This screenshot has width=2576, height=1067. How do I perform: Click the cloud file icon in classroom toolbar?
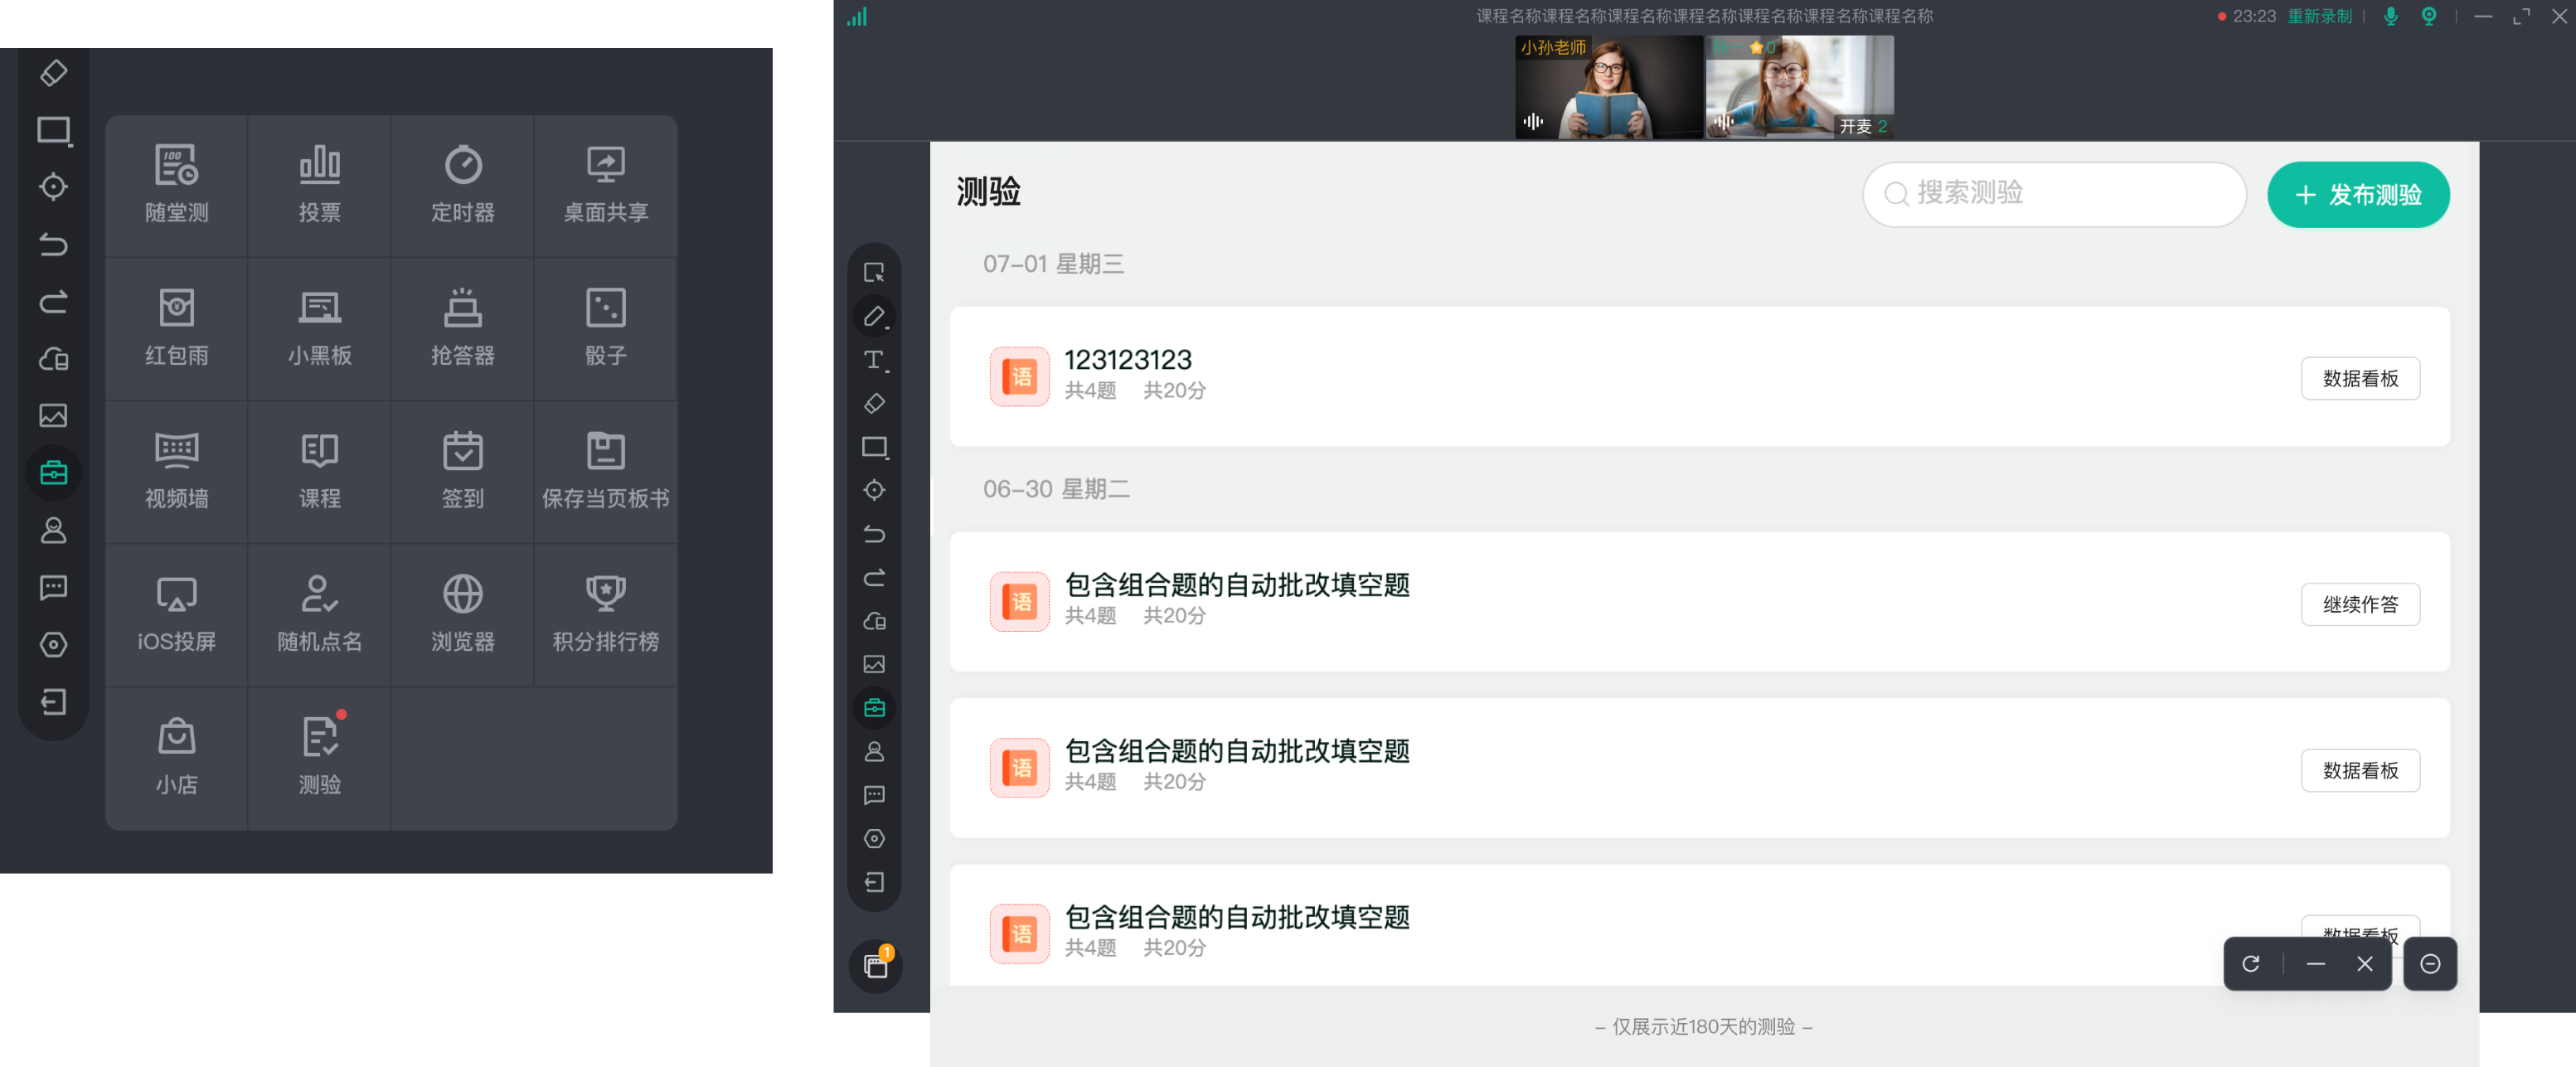874,621
